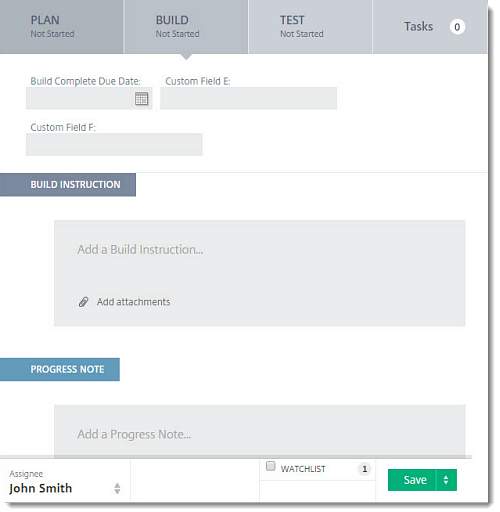Click the paperclip attachment icon

(x=83, y=302)
